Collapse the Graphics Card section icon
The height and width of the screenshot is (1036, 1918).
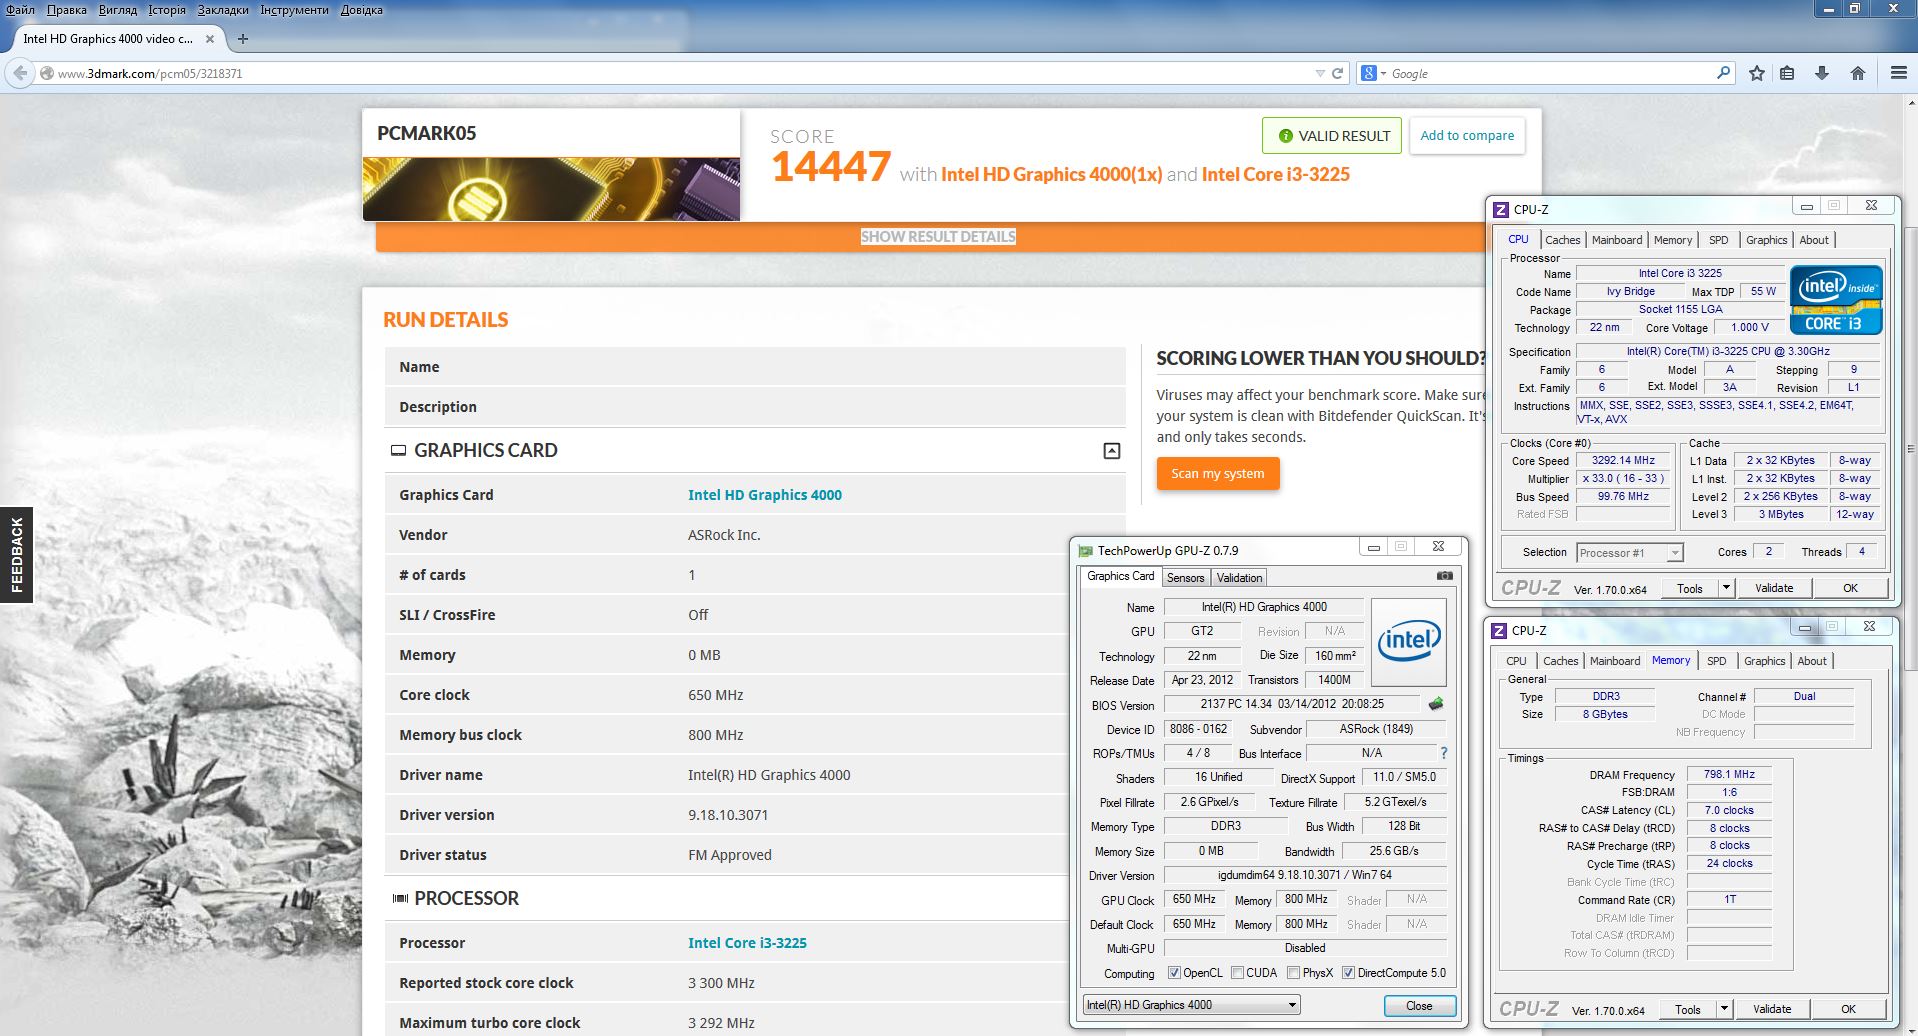coord(1112,451)
